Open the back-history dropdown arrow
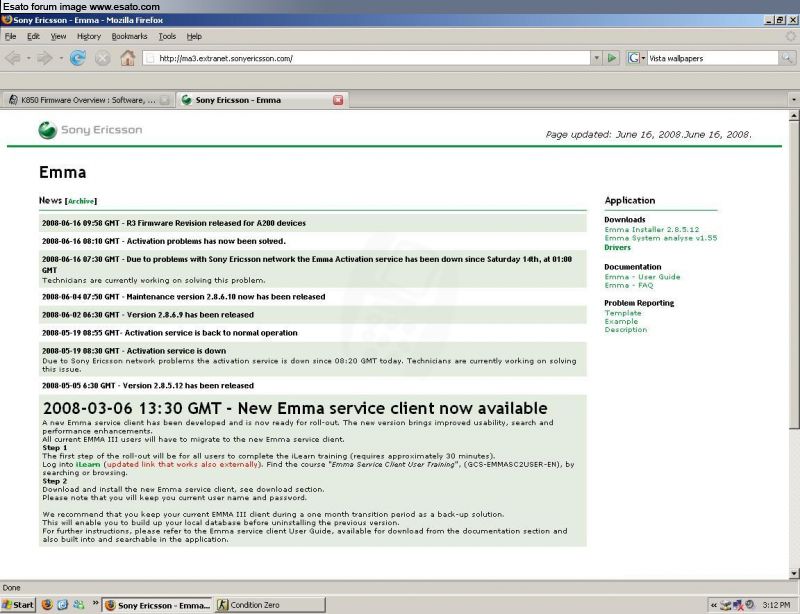800x614 pixels. (x=29, y=58)
